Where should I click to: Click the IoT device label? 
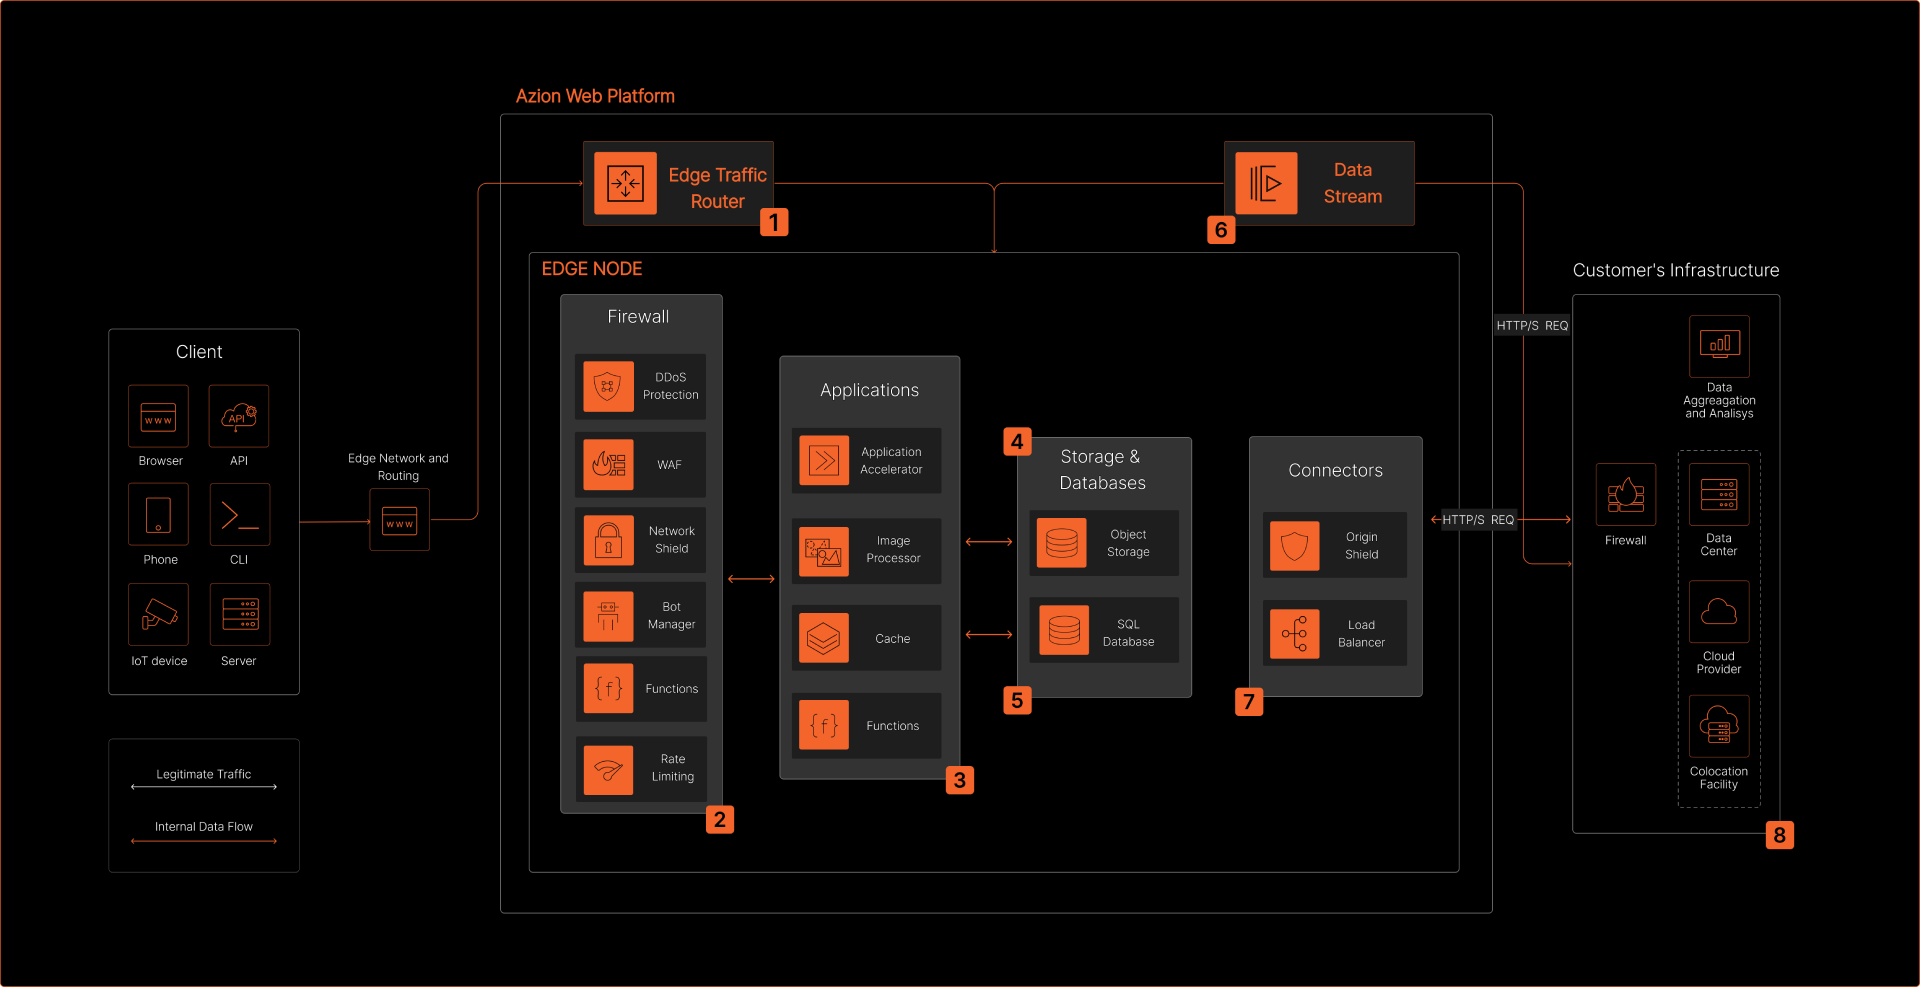tap(159, 661)
